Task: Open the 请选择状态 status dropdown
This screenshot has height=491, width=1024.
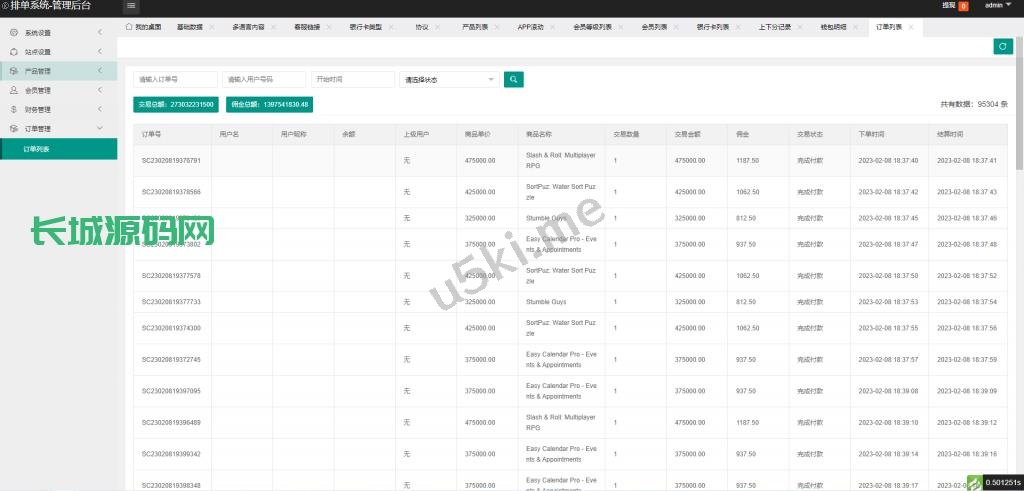Action: 449,79
